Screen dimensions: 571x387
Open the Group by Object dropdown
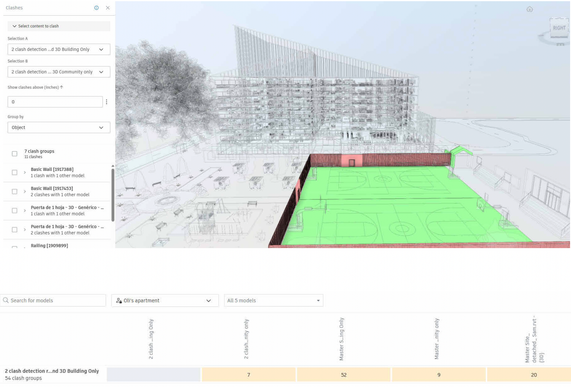59,127
